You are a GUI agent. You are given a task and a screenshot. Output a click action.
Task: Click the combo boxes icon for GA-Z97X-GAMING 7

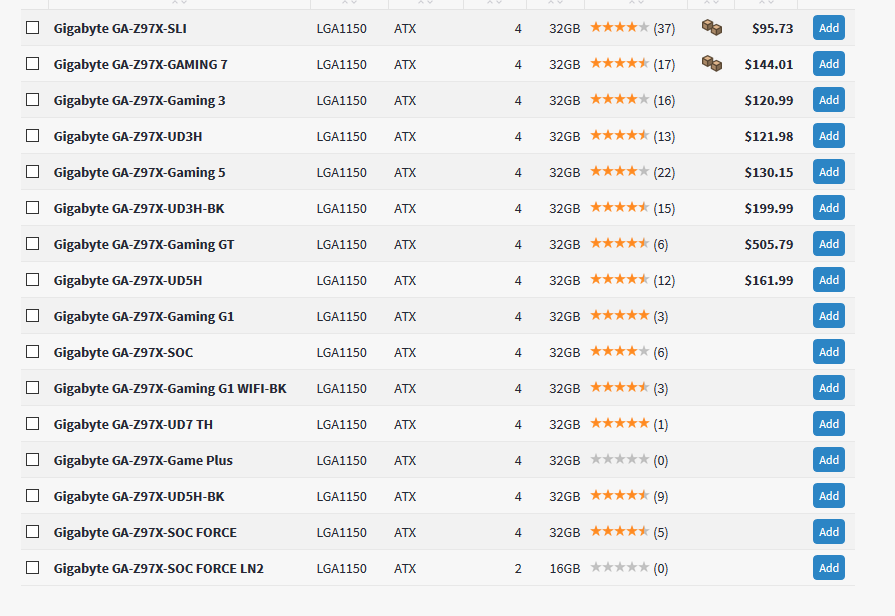tap(712, 63)
